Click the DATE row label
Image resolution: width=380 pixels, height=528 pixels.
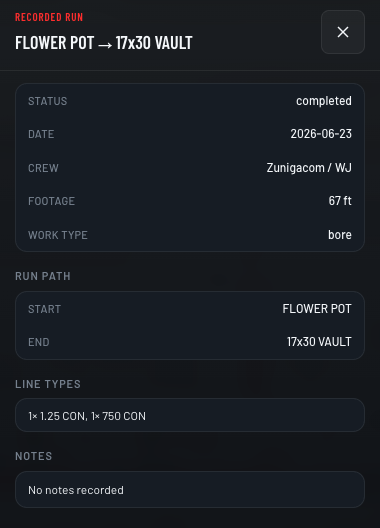pyautogui.click(x=41, y=134)
